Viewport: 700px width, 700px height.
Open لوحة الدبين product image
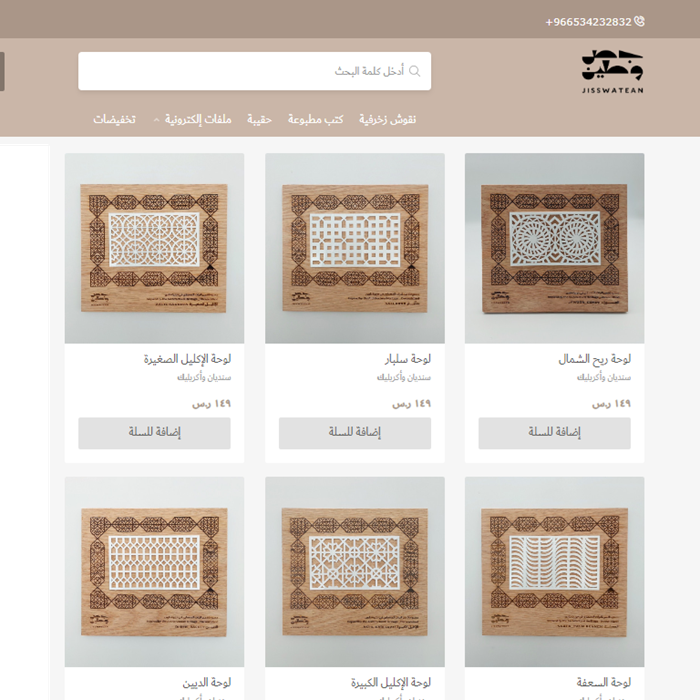(154, 572)
